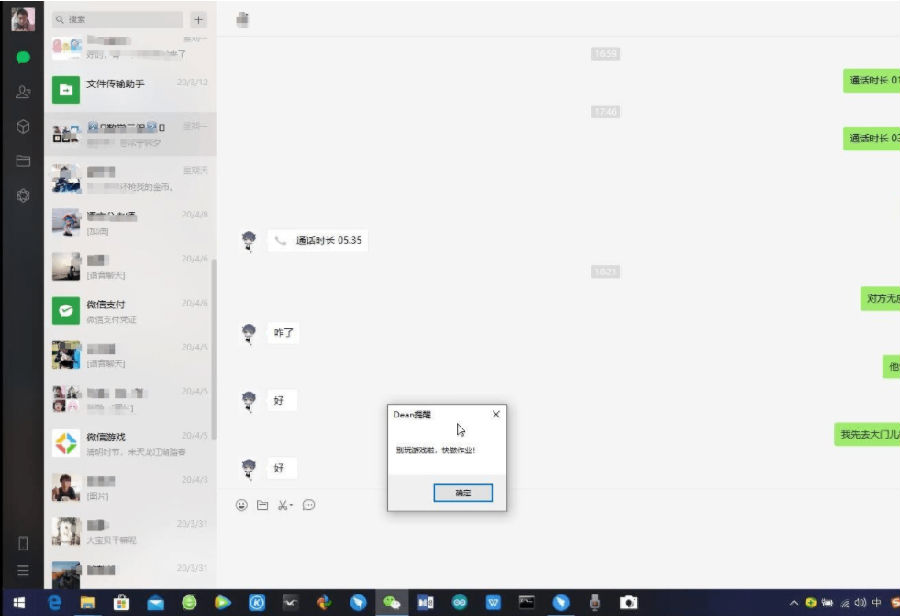Click the emoji smiley icon in chat toolbar
900x616 pixels.
tap(241, 505)
